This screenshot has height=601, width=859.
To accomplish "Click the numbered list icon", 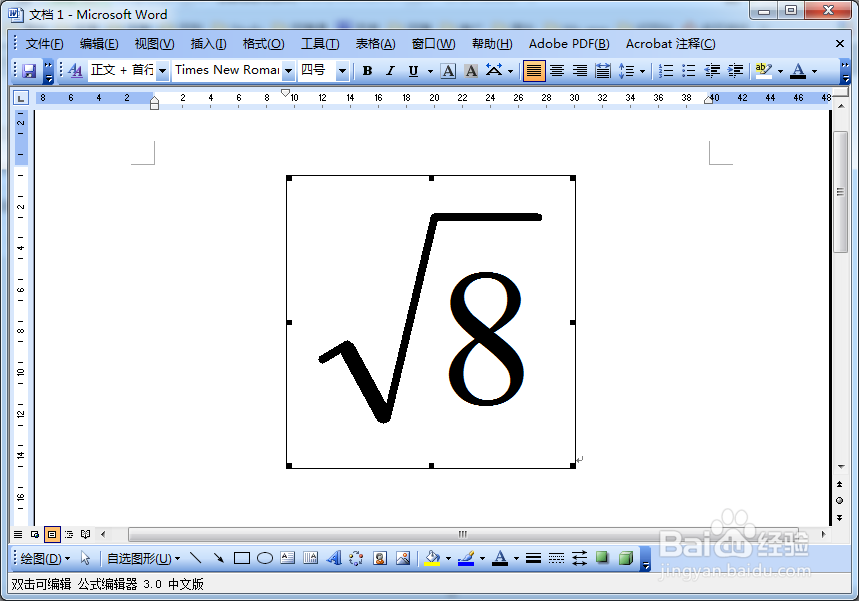I will tap(666, 71).
